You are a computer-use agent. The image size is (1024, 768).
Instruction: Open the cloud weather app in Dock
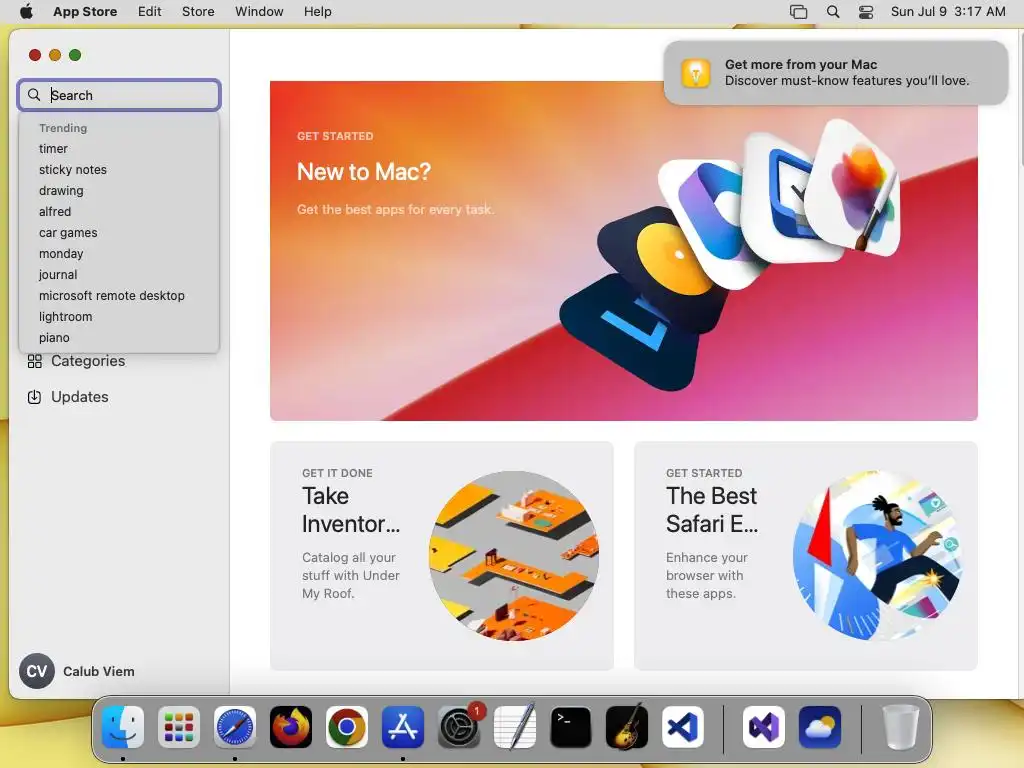pyautogui.click(x=820, y=727)
